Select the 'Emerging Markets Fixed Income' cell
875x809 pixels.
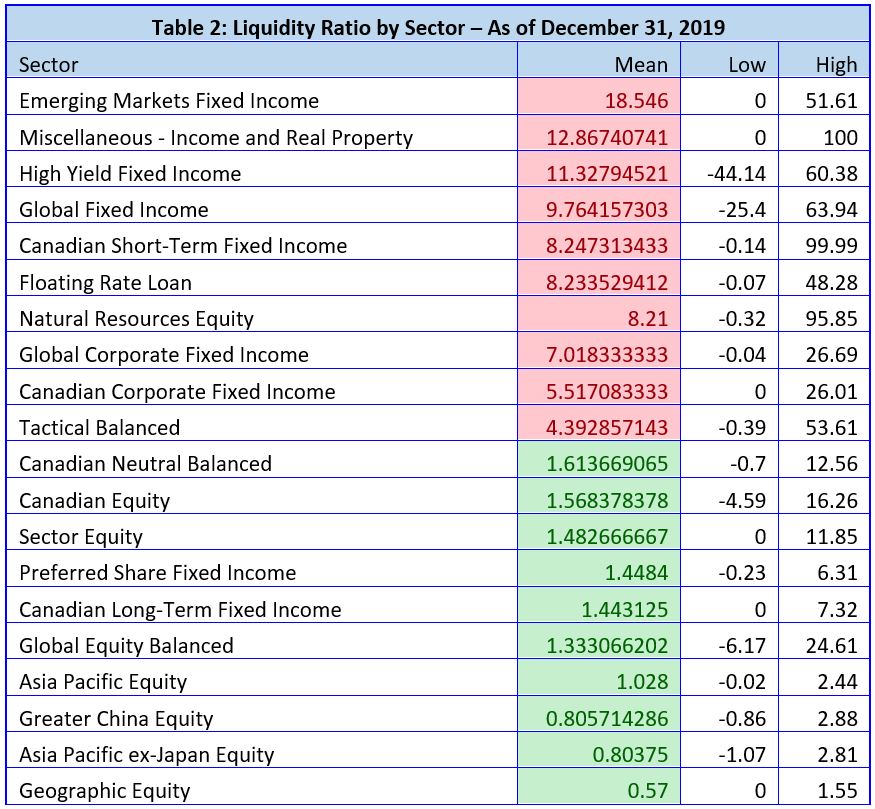[x=169, y=101]
